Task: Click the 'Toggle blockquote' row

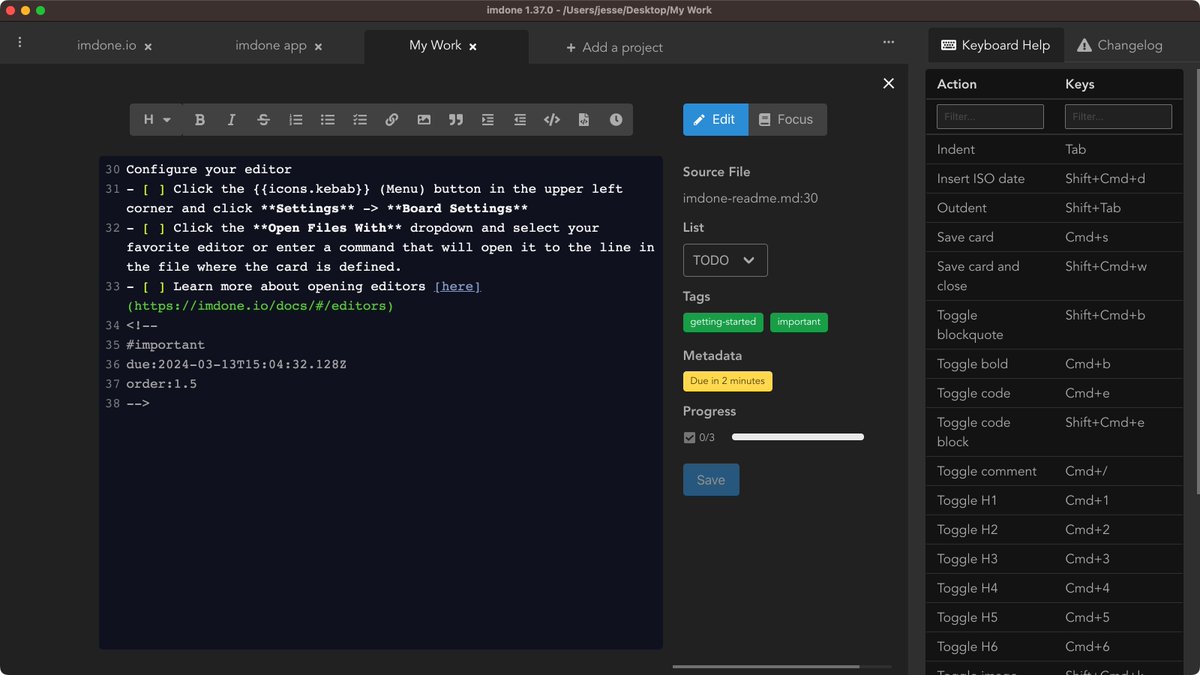Action: pyautogui.click(x=1054, y=325)
